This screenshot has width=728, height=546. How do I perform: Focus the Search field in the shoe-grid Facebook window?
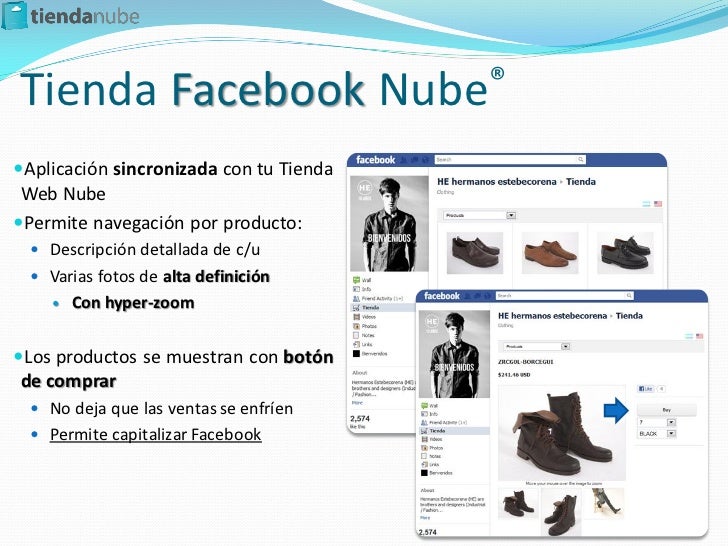[510, 160]
